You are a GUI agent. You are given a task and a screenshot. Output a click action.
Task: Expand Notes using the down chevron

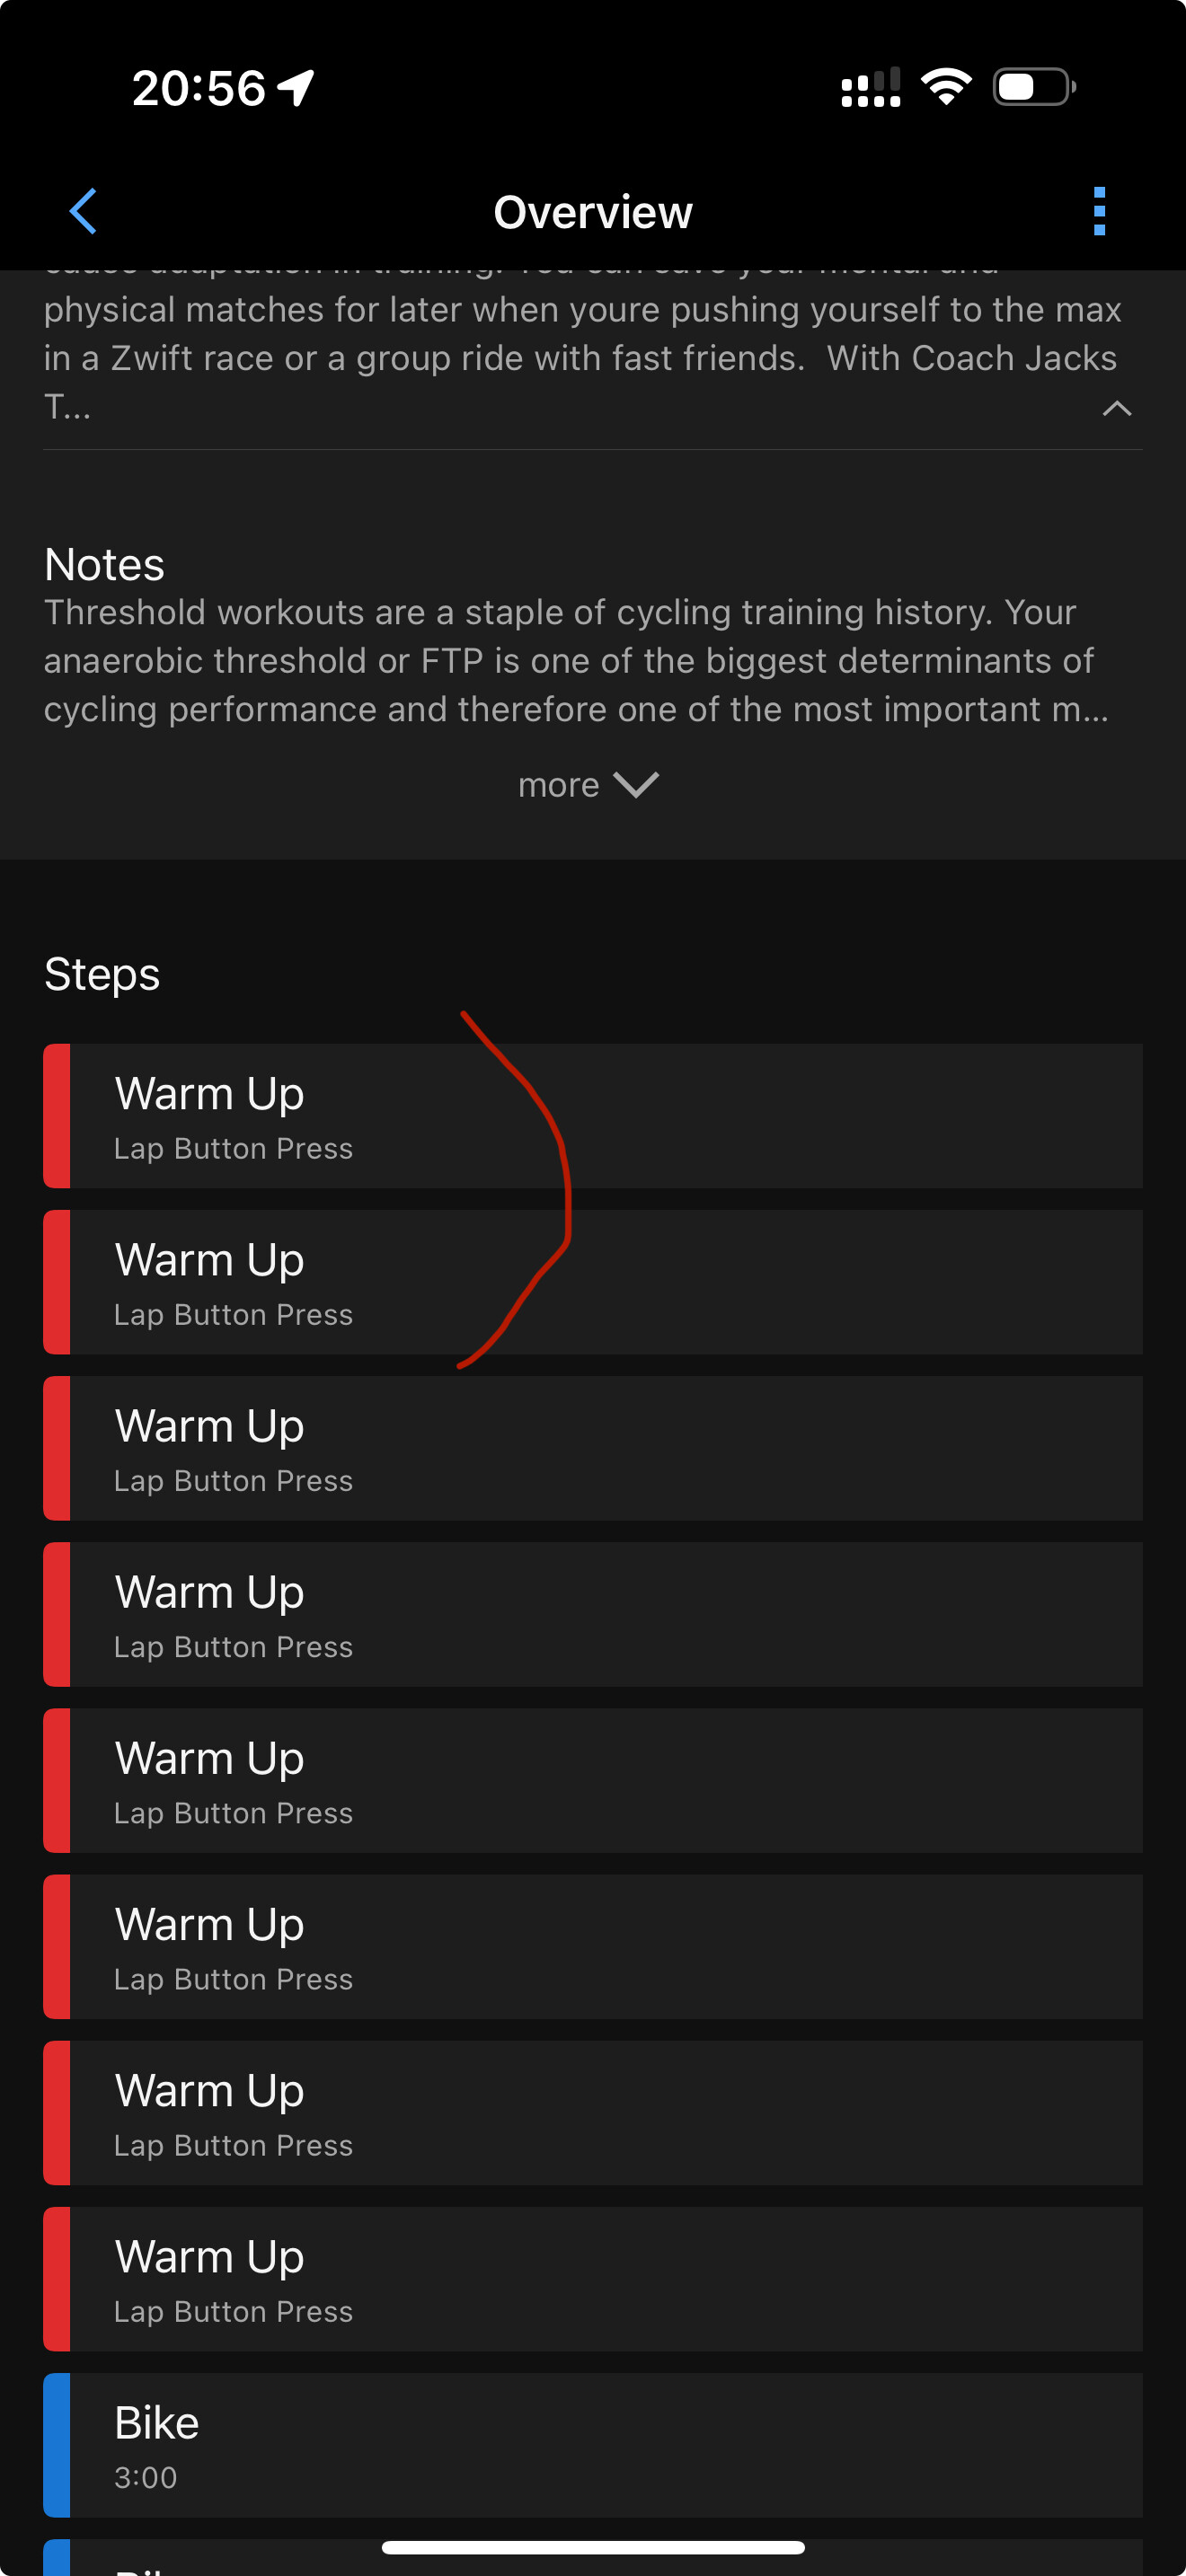coord(637,785)
